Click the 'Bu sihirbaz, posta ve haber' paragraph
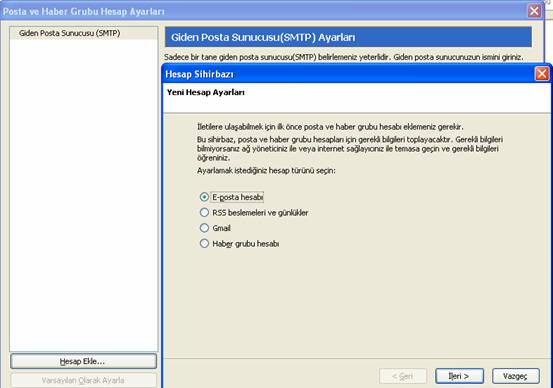Screen dimensions: 553x388 (x=350, y=148)
